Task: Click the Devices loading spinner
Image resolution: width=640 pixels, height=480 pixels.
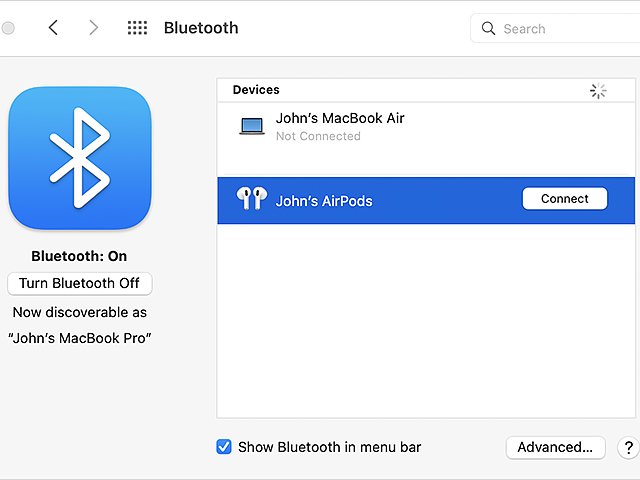Action: click(x=598, y=90)
